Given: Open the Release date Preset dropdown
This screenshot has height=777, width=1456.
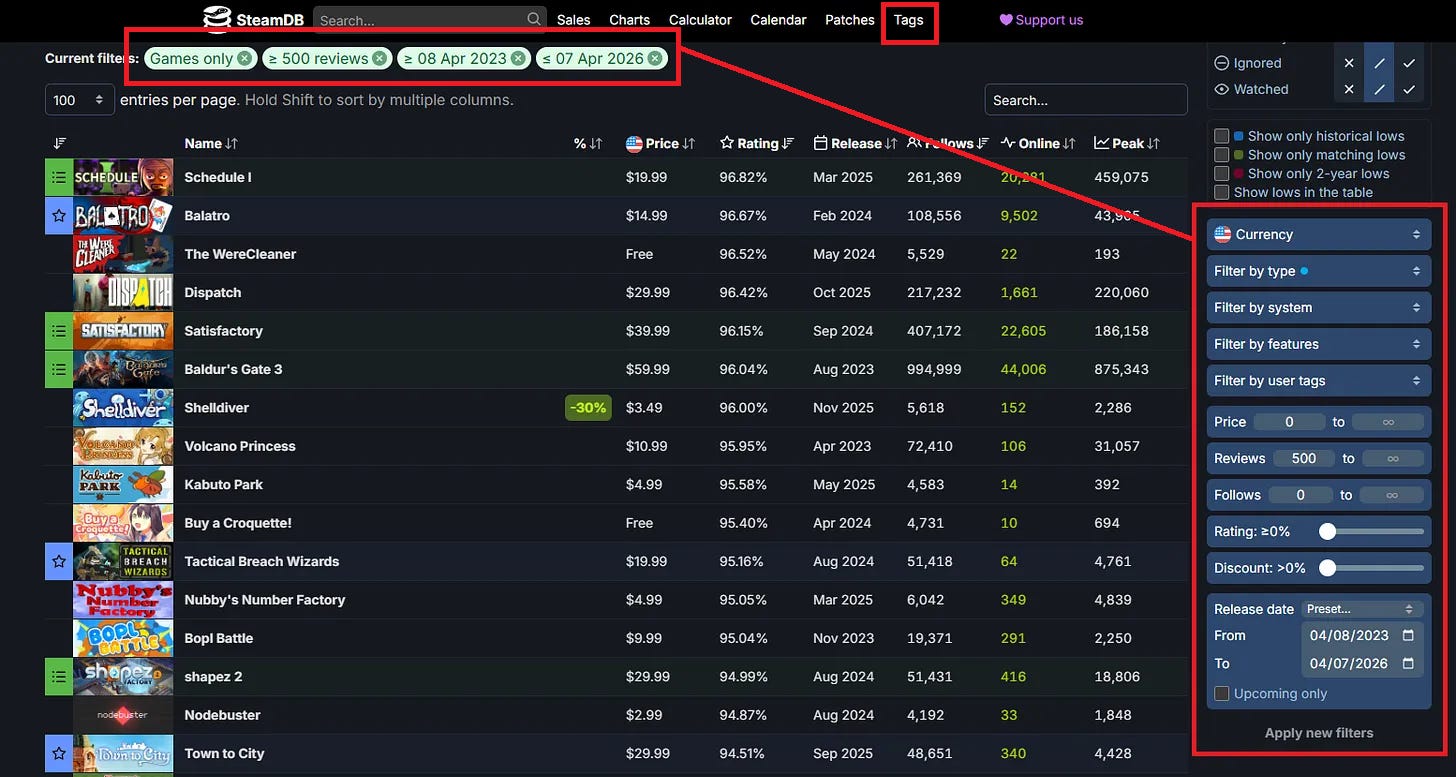Looking at the screenshot, I should point(1361,609).
